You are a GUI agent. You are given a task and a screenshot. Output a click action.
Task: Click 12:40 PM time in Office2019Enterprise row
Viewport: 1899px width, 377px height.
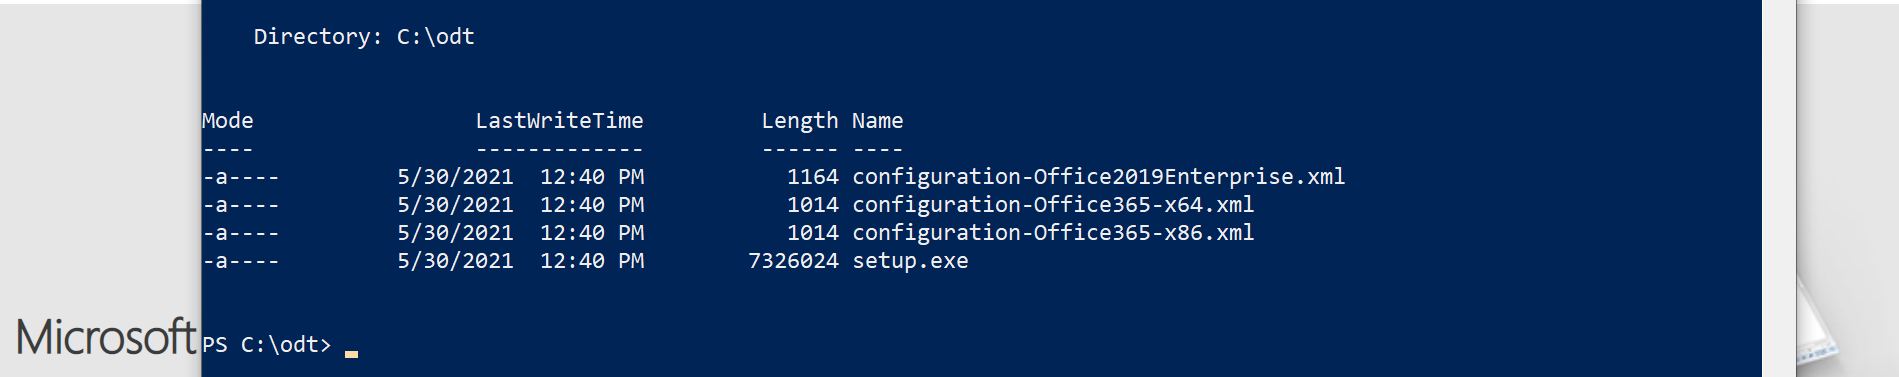point(592,177)
